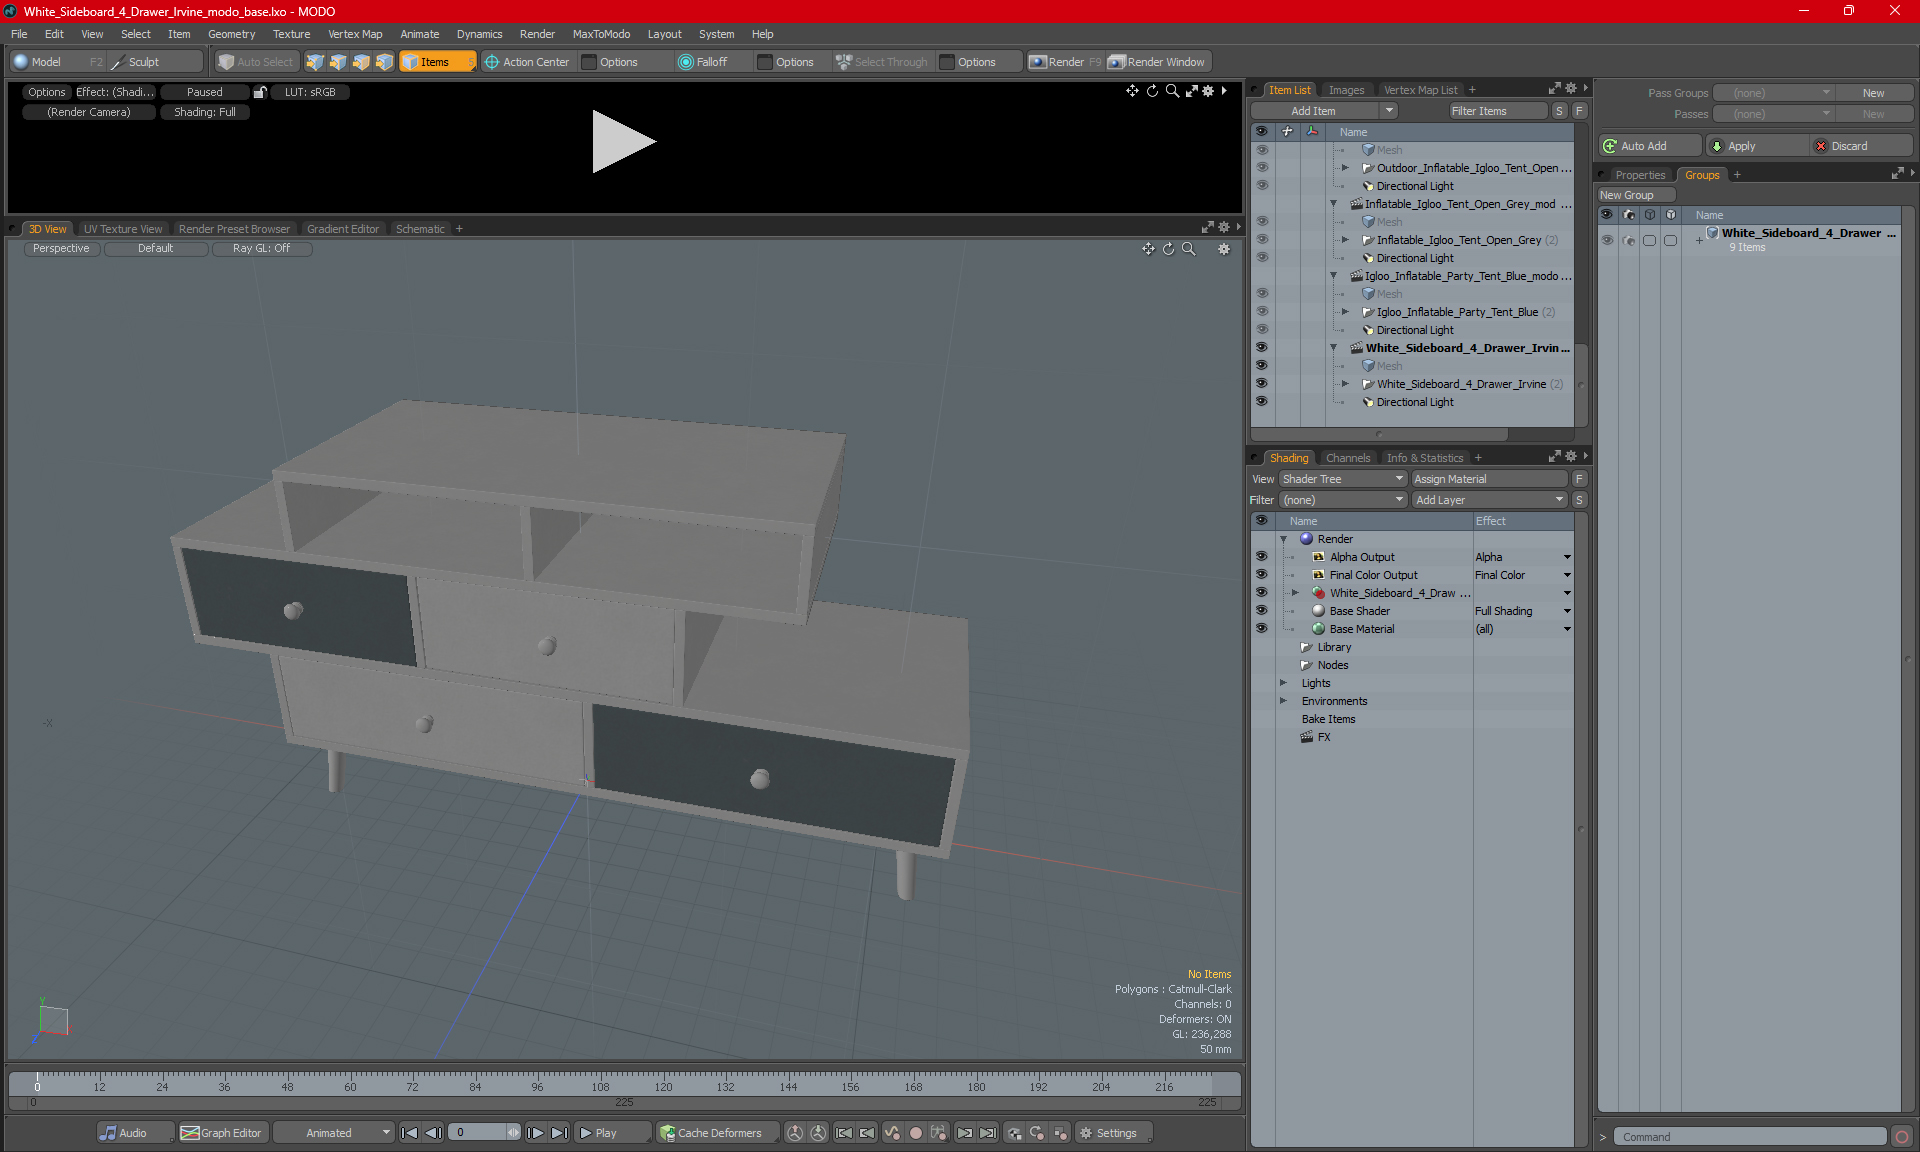Open the Action Center menu

527,62
